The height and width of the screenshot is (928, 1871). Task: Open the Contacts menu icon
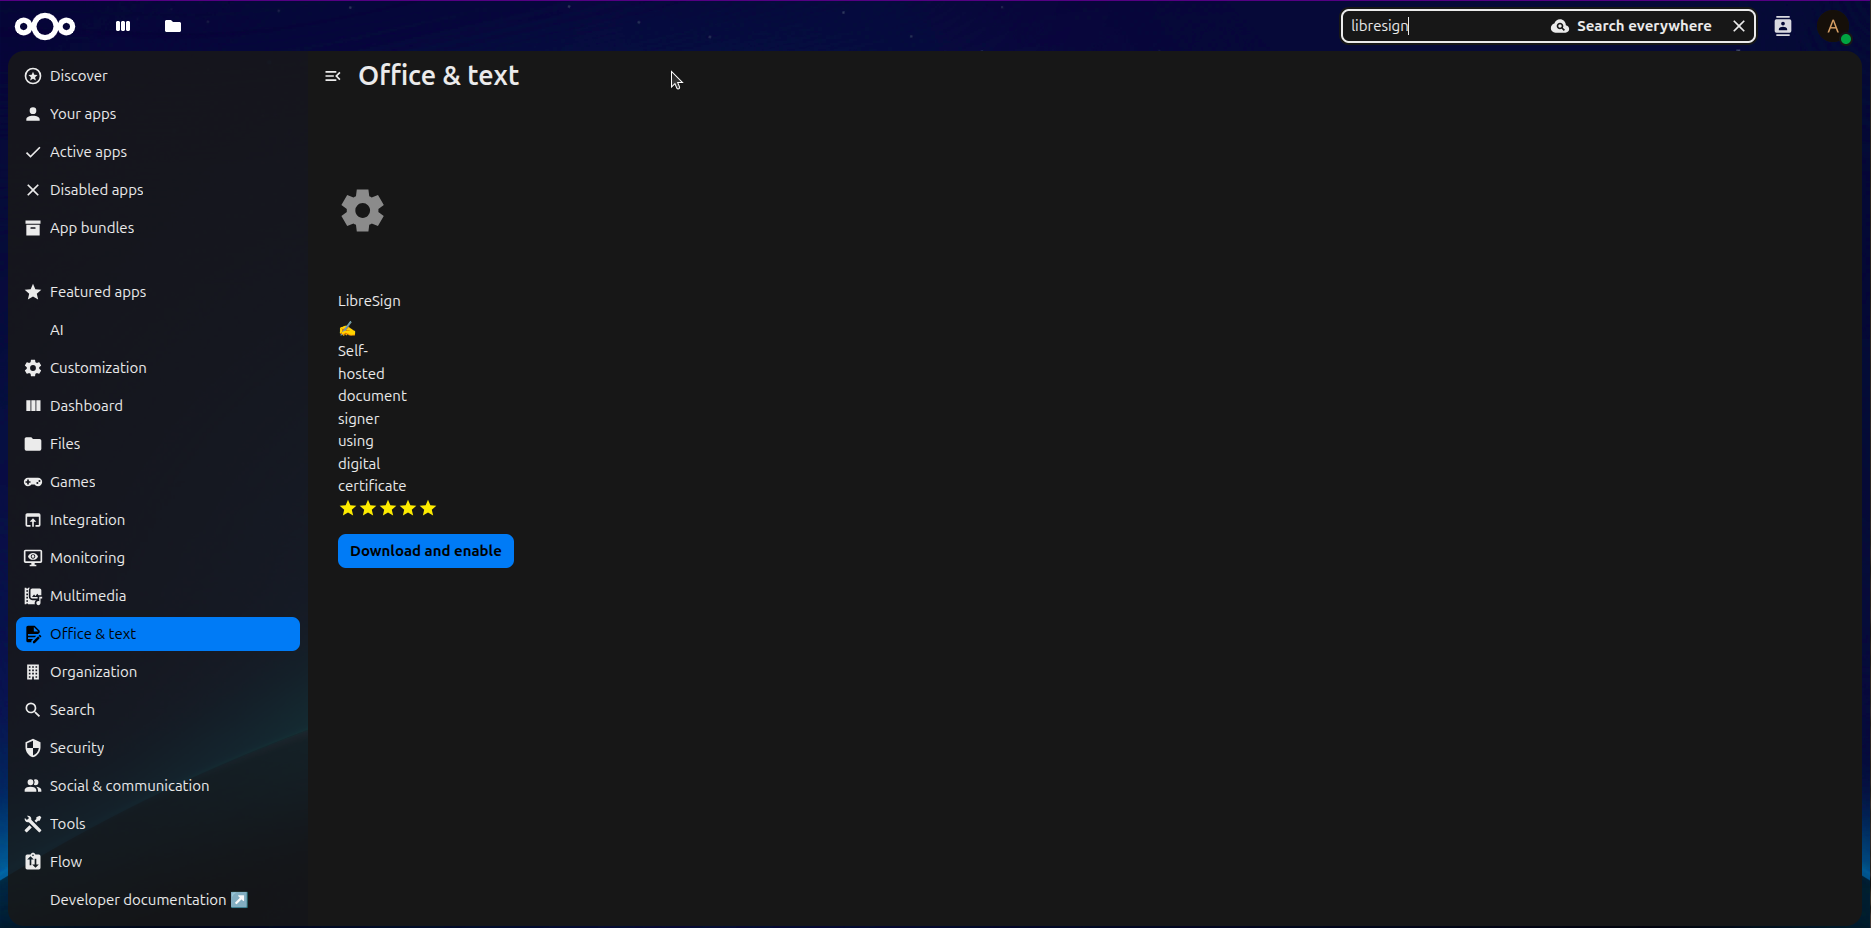1782,27
